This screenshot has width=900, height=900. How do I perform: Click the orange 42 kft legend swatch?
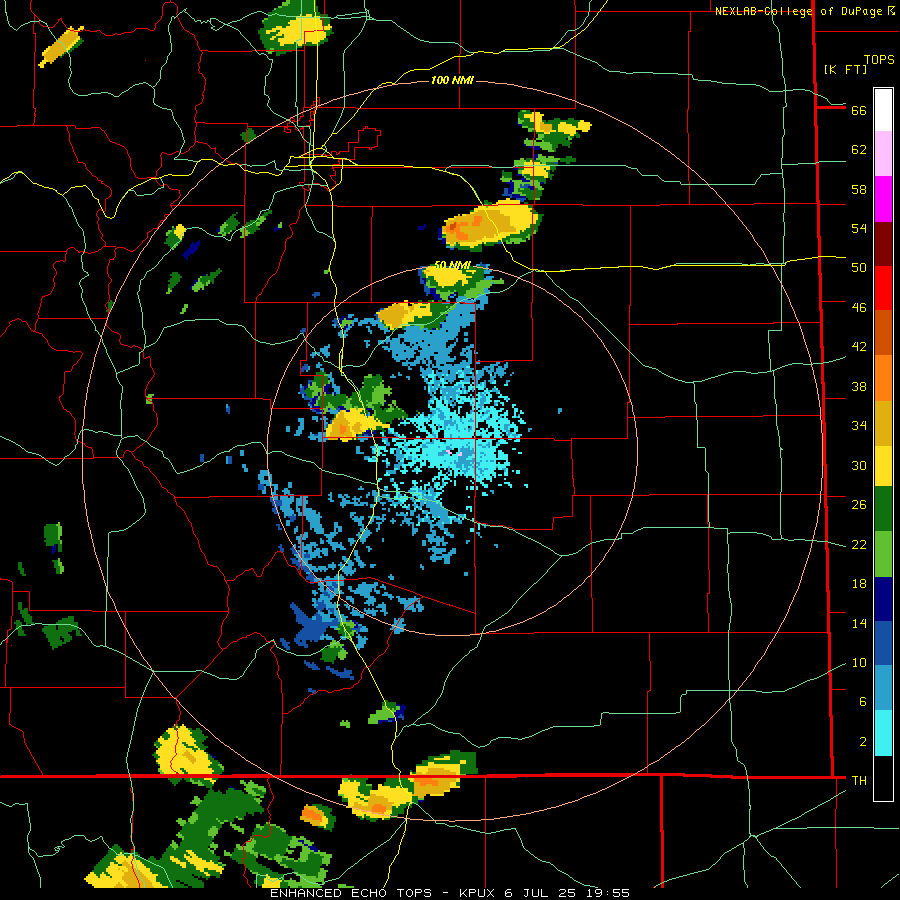pyautogui.click(x=883, y=378)
